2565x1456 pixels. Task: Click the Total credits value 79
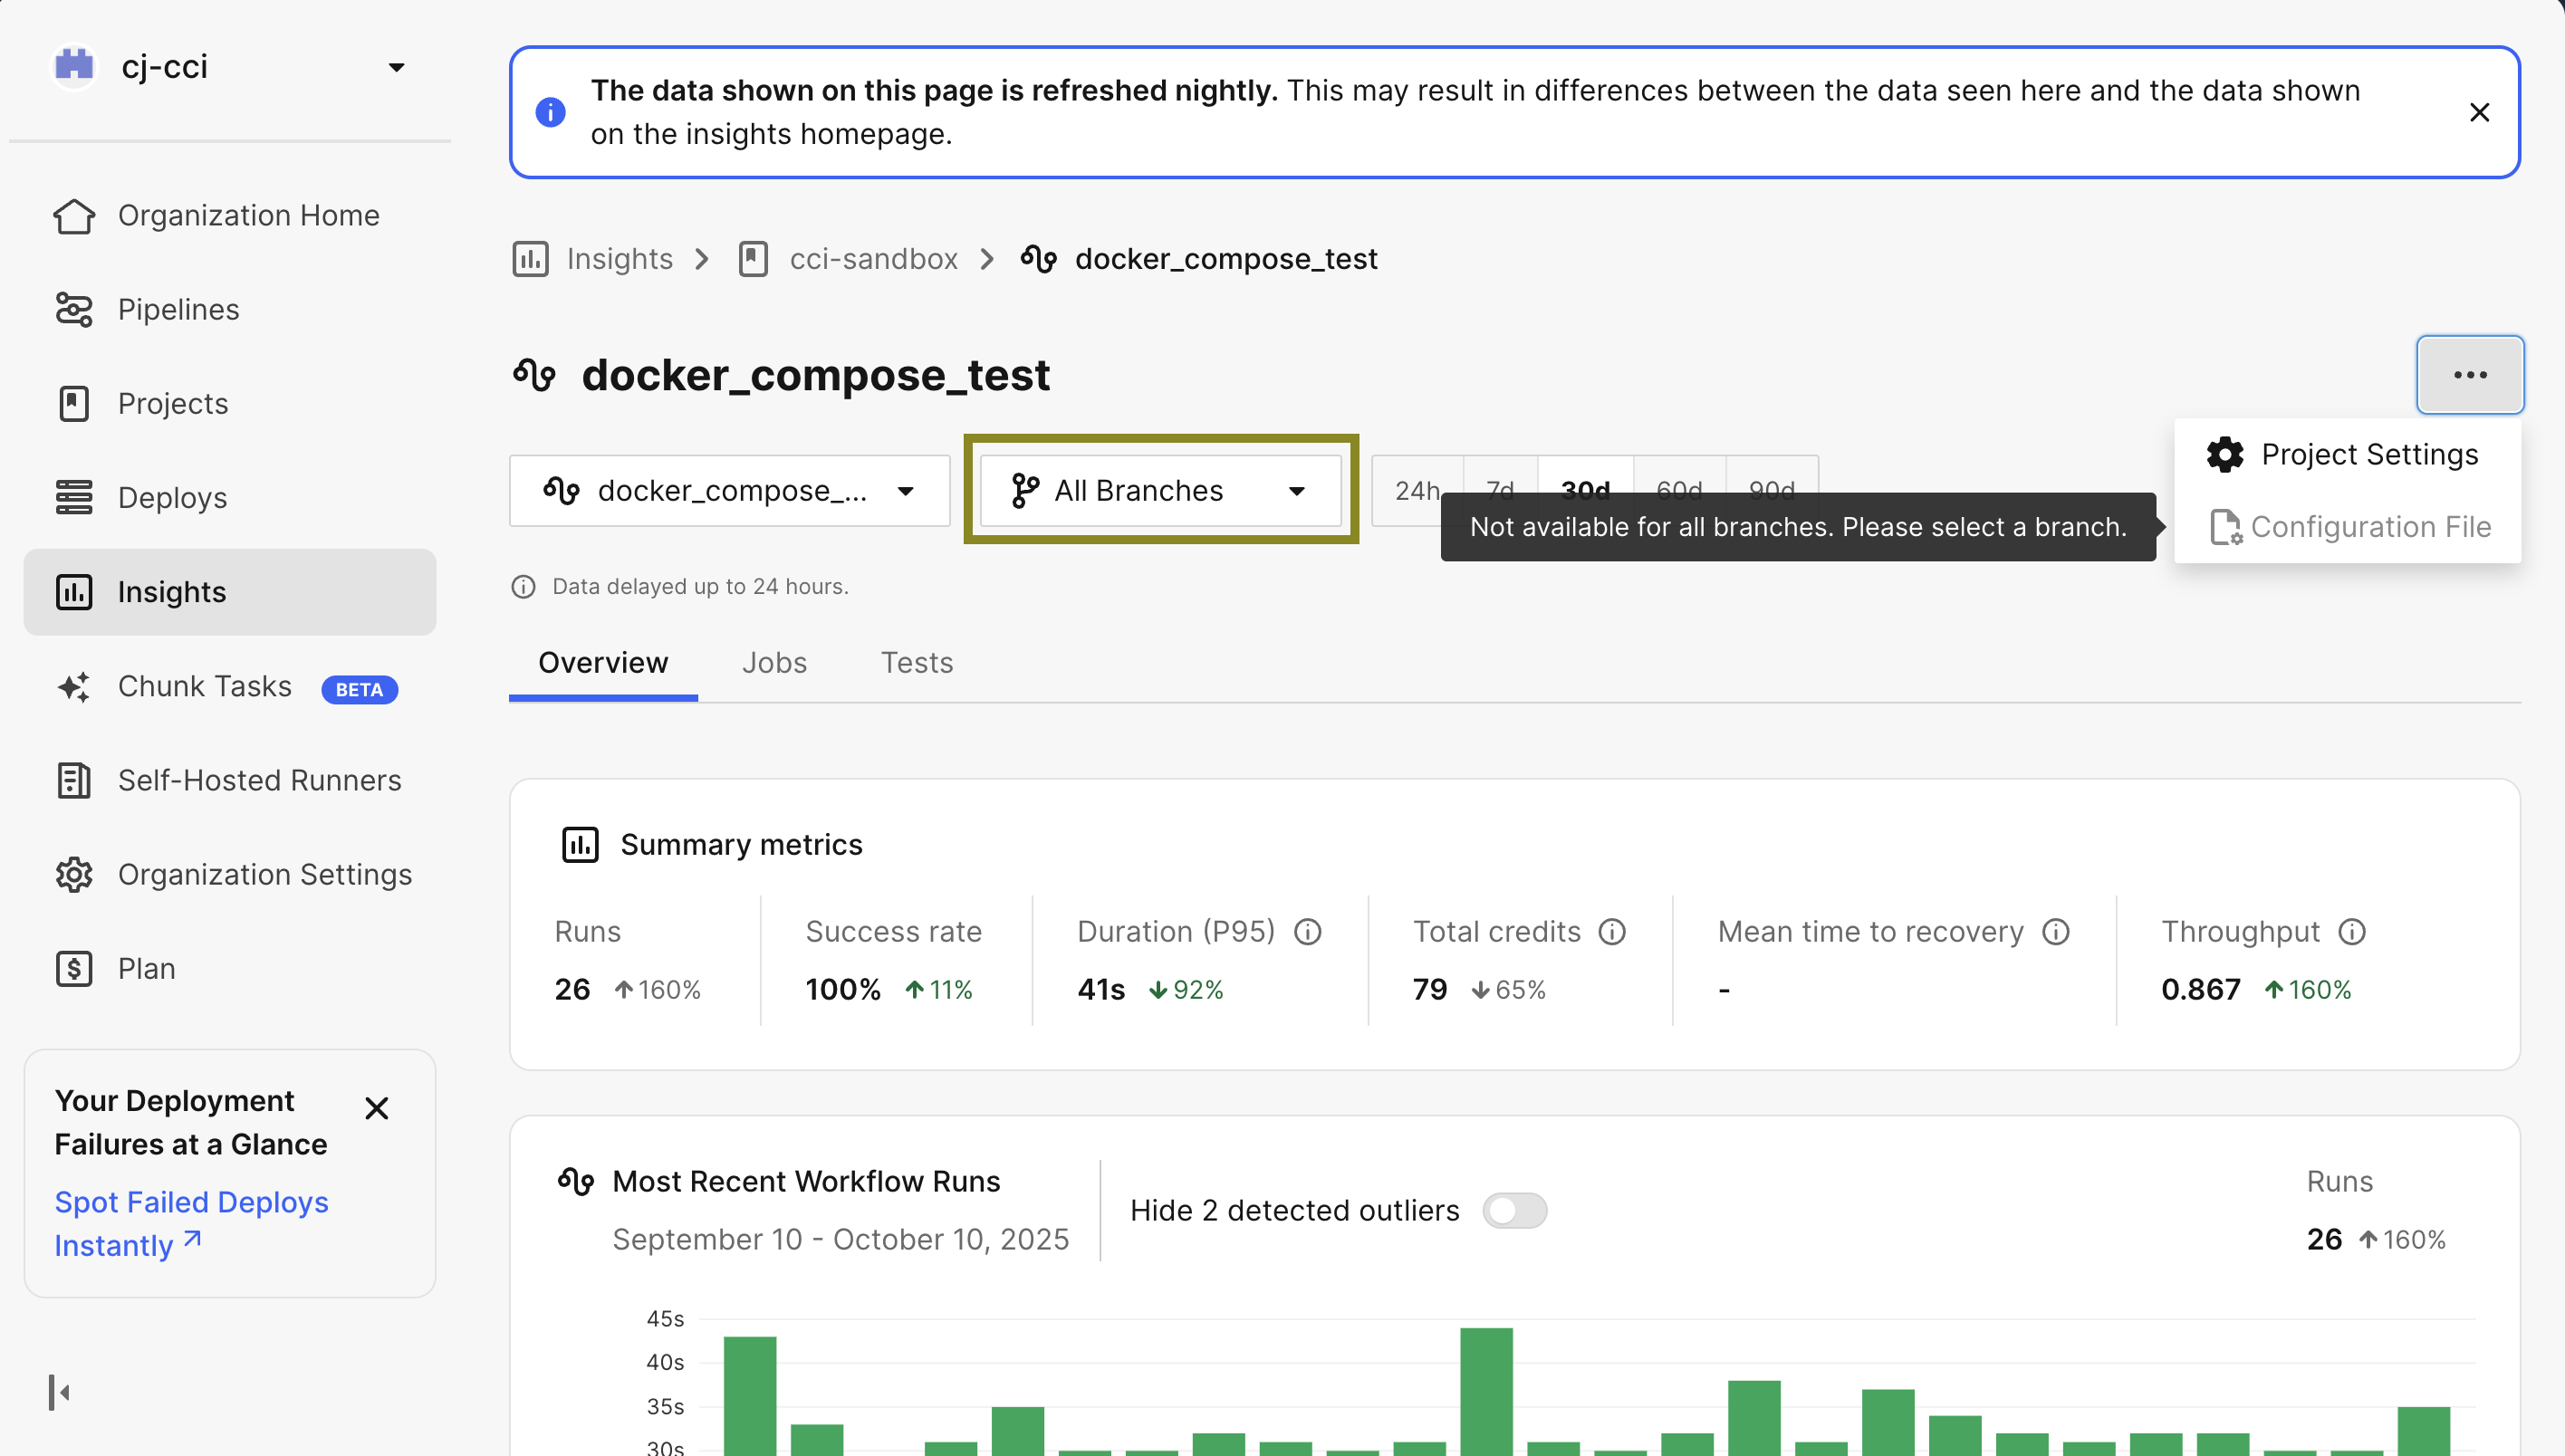tap(1430, 990)
